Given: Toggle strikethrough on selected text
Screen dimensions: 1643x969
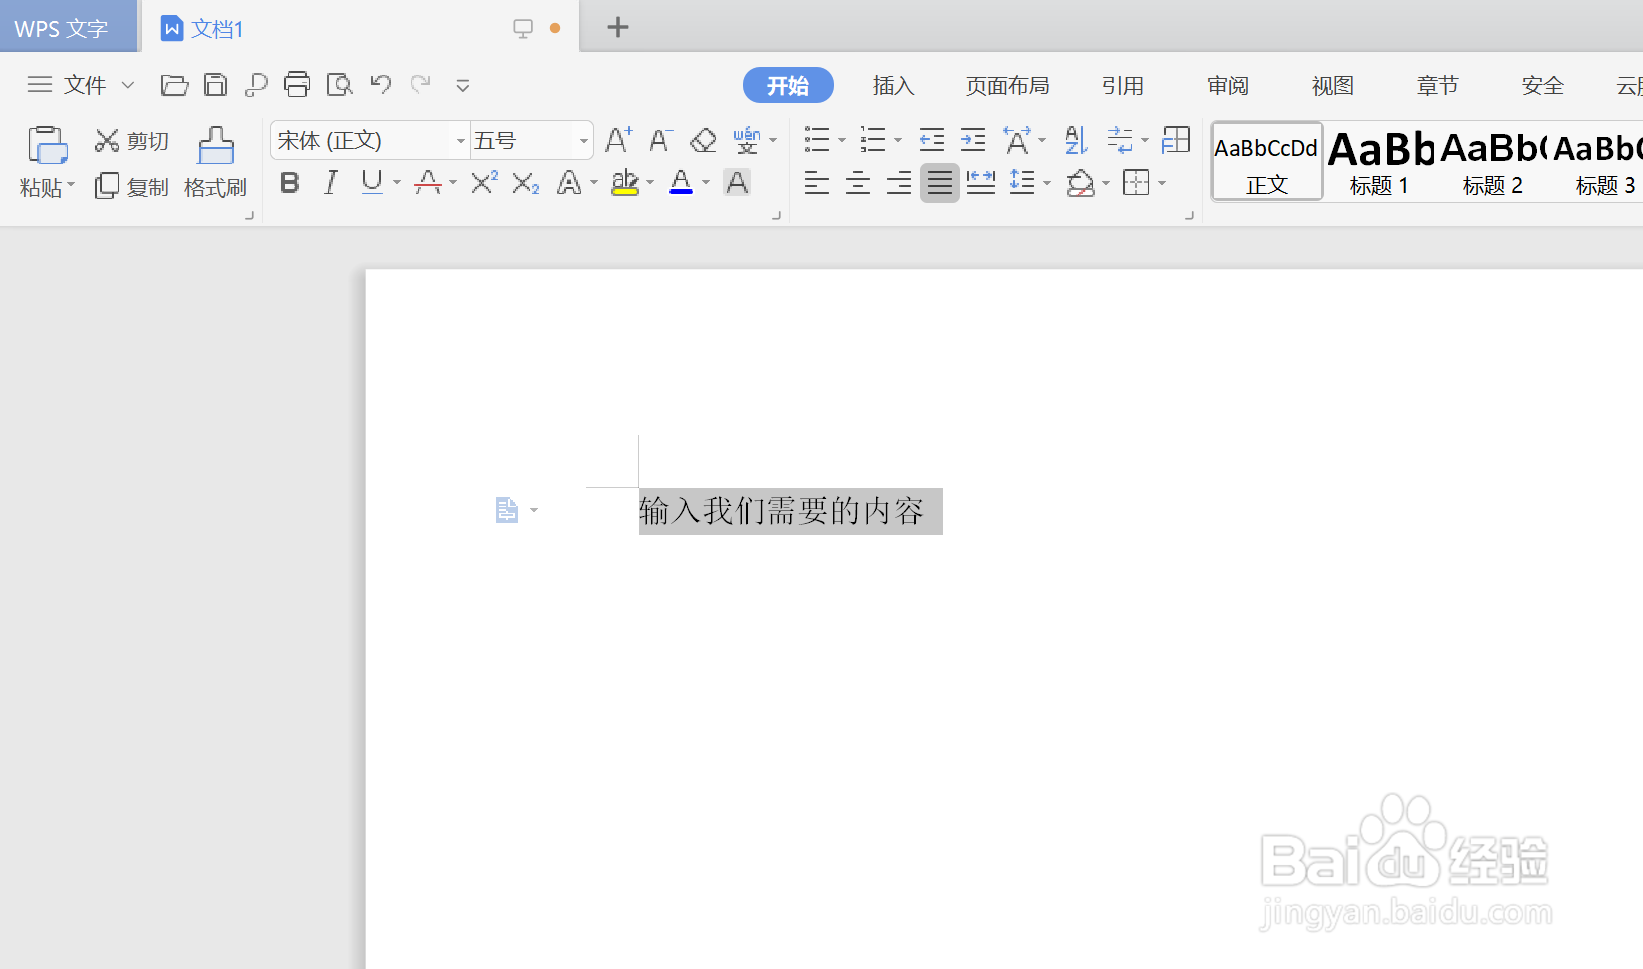Looking at the screenshot, I should [x=428, y=183].
